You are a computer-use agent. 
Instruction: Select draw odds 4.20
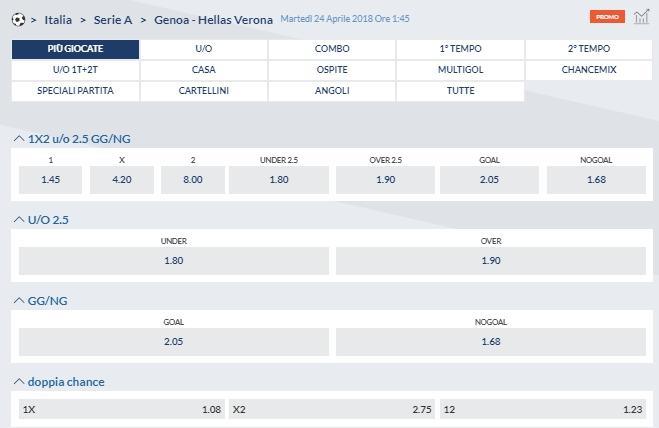pyautogui.click(x=122, y=180)
